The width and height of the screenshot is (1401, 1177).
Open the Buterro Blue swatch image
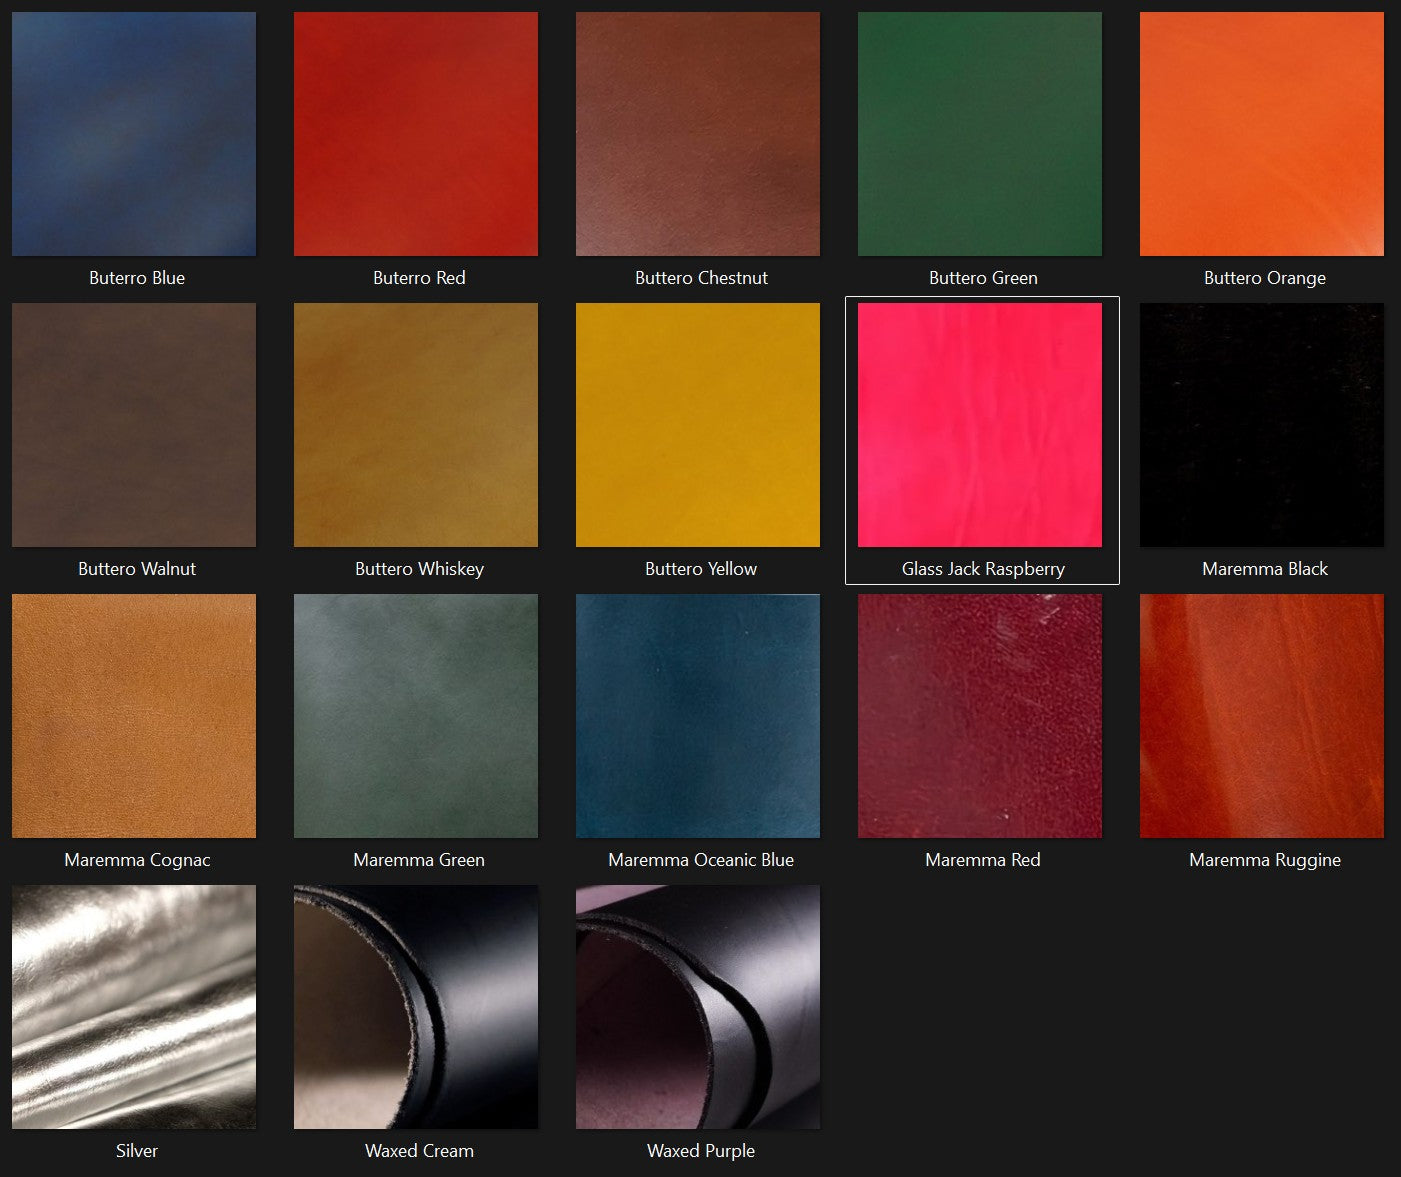click(134, 134)
